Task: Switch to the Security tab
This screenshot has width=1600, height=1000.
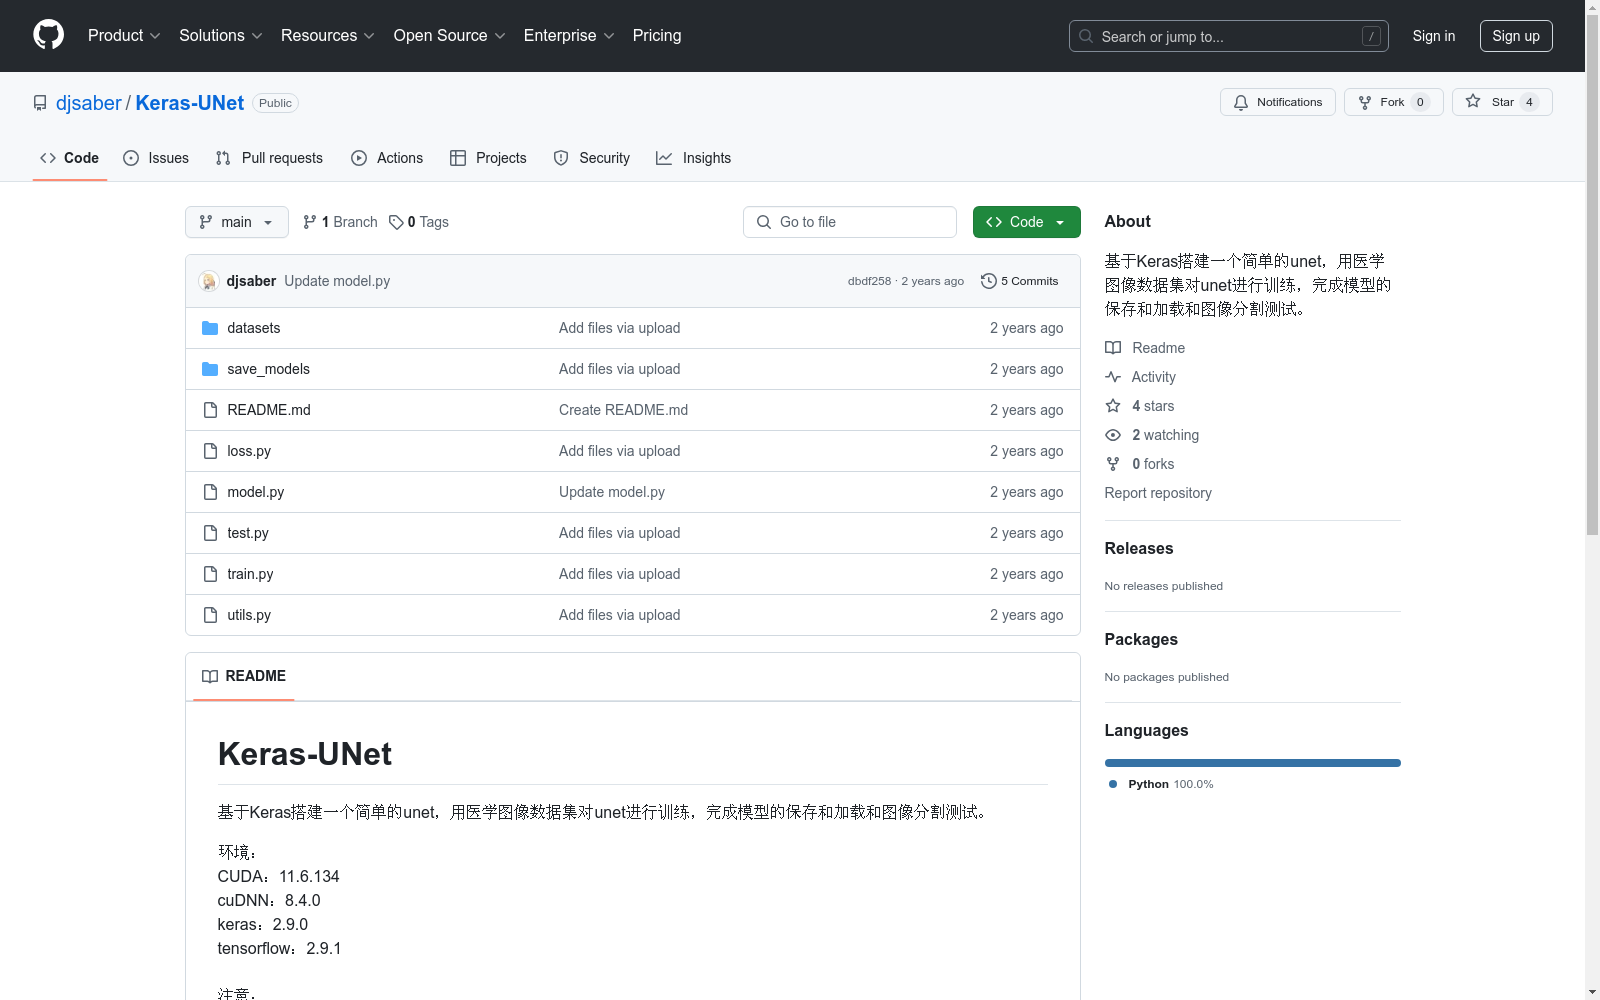Action: pyautogui.click(x=592, y=158)
